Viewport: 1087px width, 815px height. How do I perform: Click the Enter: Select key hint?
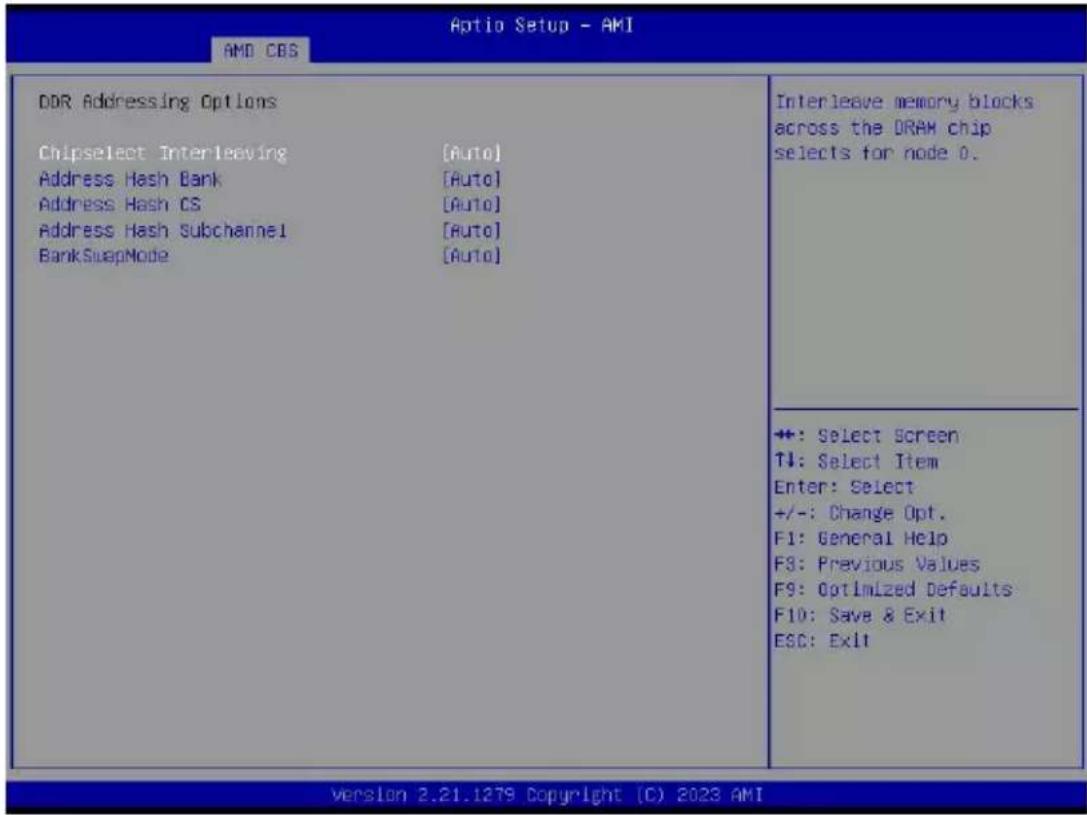pyautogui.click(x=844, y=487)
